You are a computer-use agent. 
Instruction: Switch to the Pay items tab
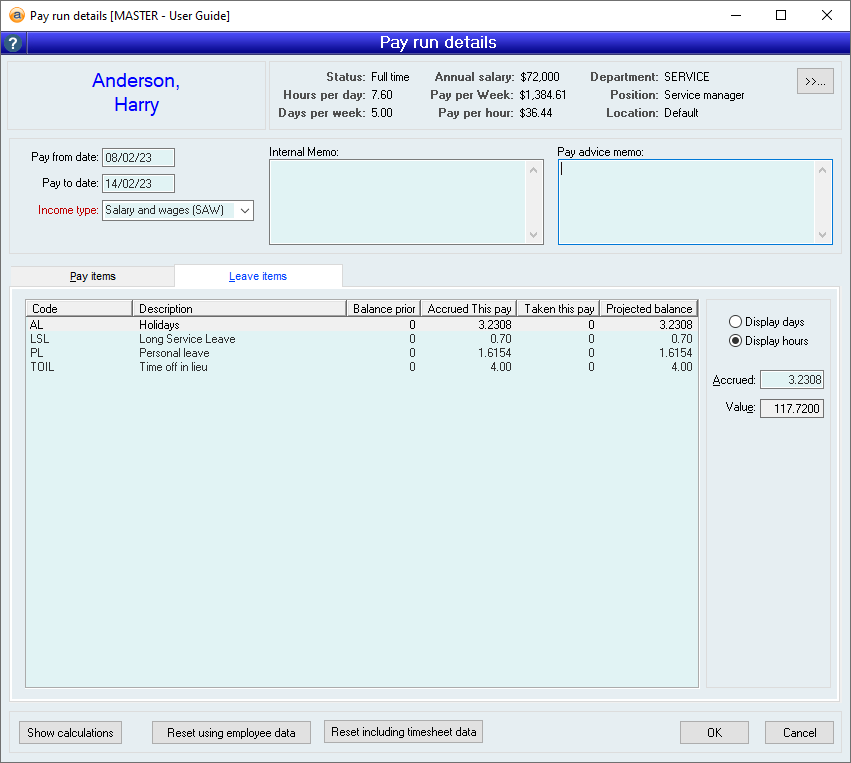pyautogui.click(x=92, y=276)
